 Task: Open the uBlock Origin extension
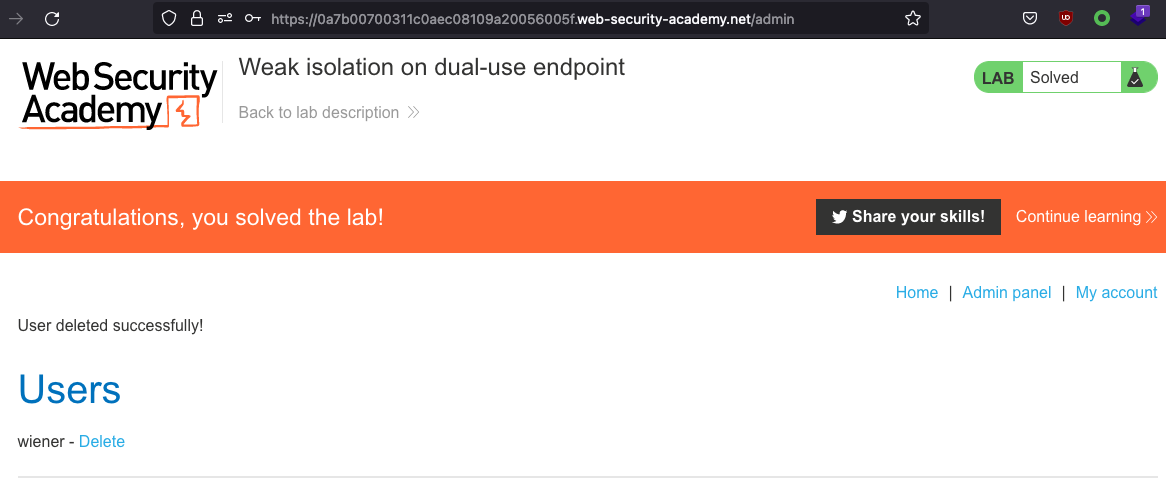(x=1066, y=18)
